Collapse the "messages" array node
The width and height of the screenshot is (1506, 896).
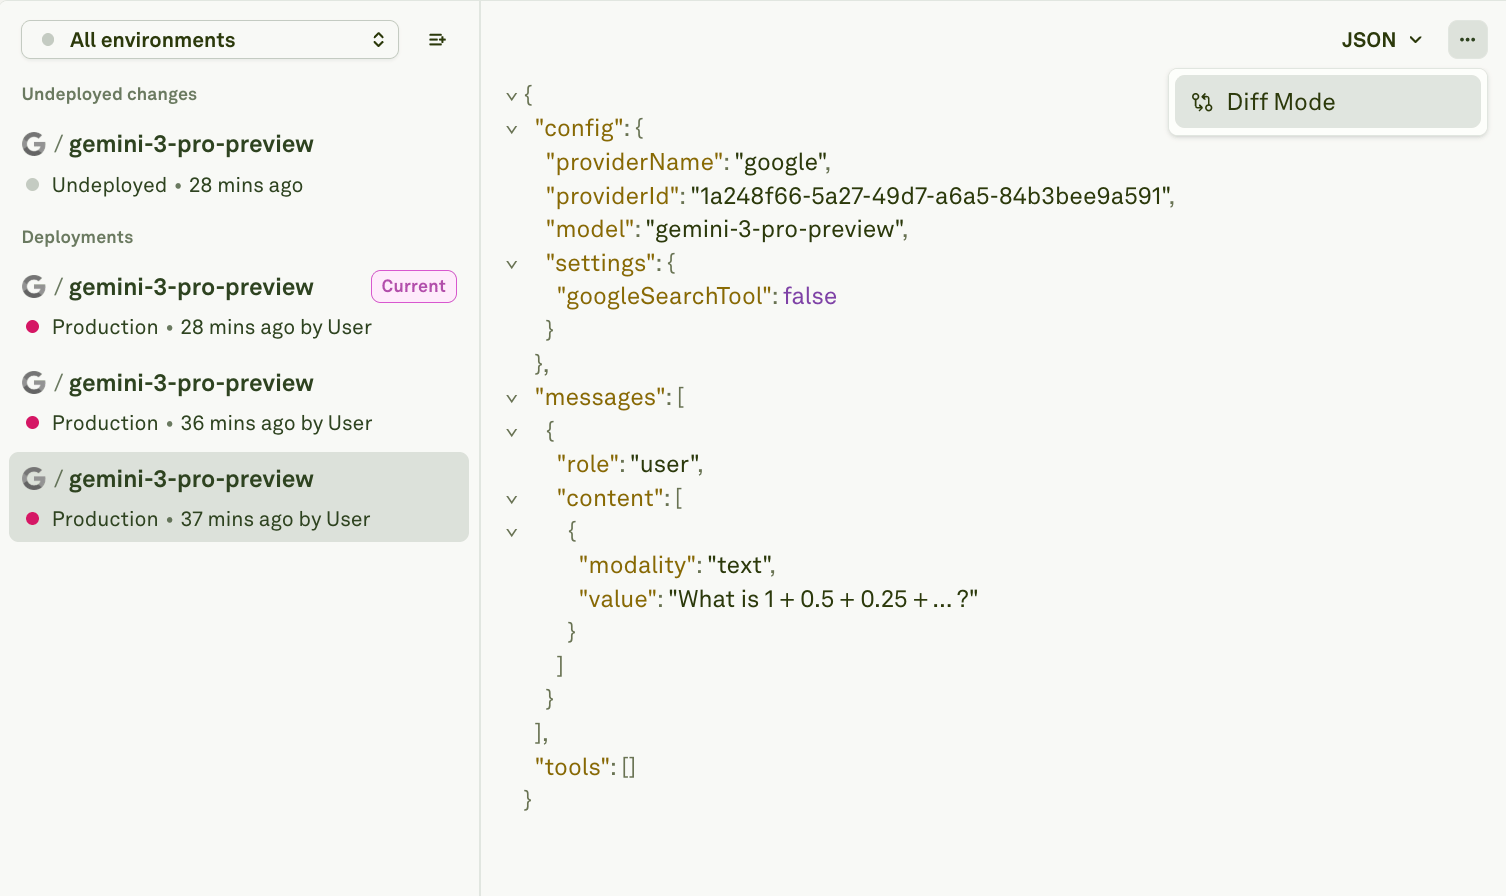[512, 398]
